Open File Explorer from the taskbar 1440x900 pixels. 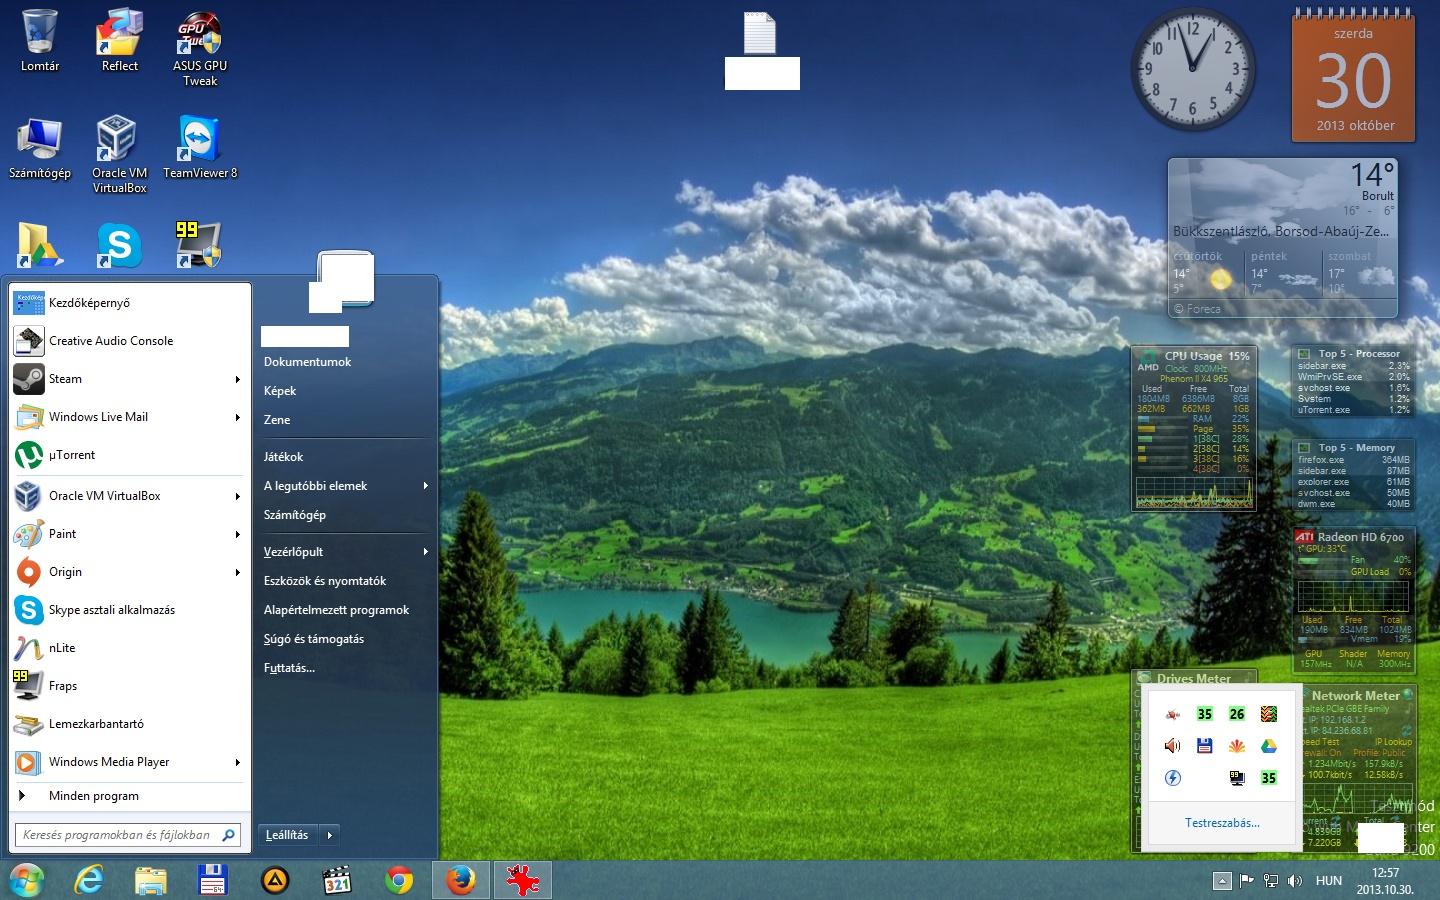pyautogui.click(x=151, y=880)
